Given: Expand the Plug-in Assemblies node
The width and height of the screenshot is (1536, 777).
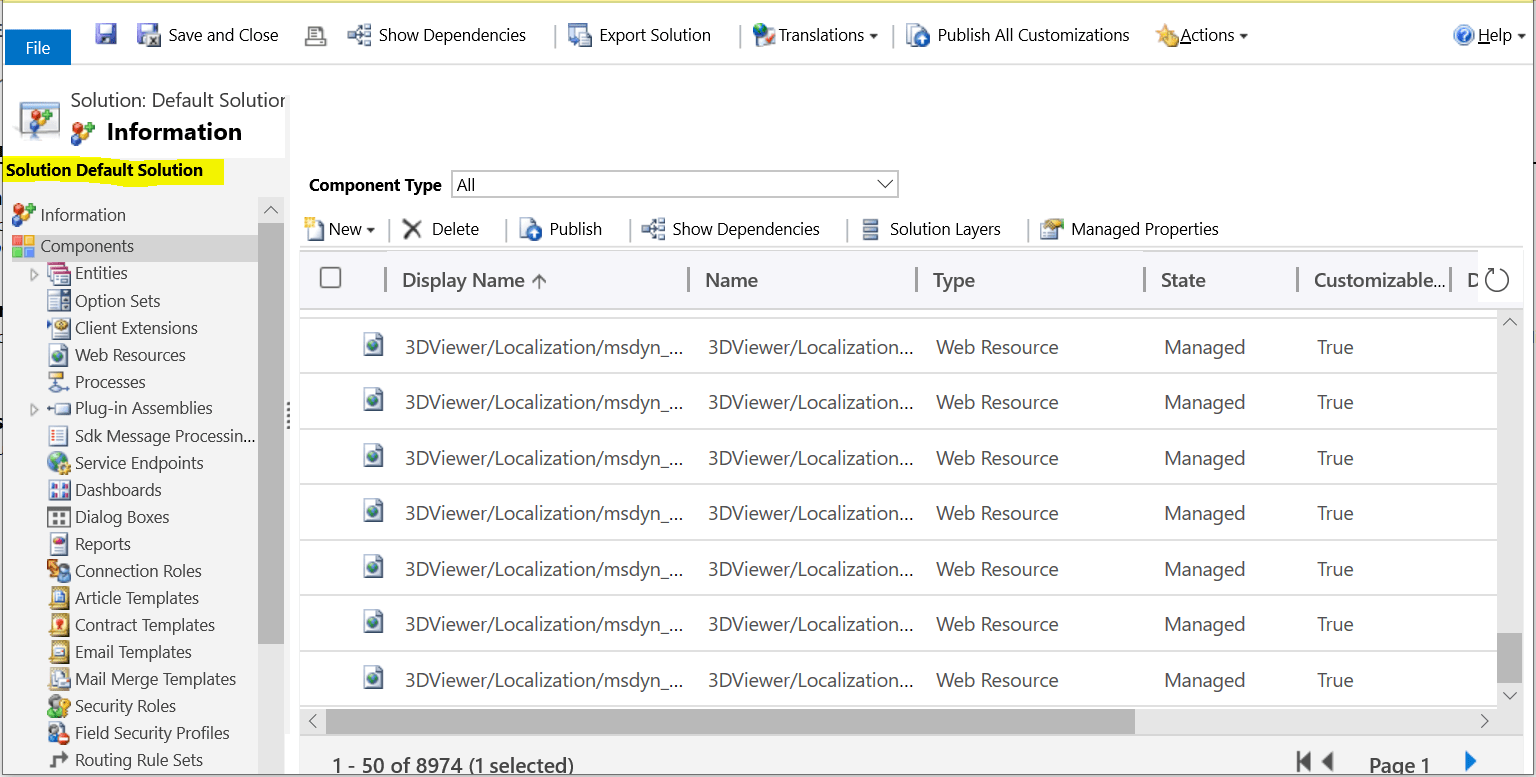Looking at the screenshot, I should pos(34,409).
